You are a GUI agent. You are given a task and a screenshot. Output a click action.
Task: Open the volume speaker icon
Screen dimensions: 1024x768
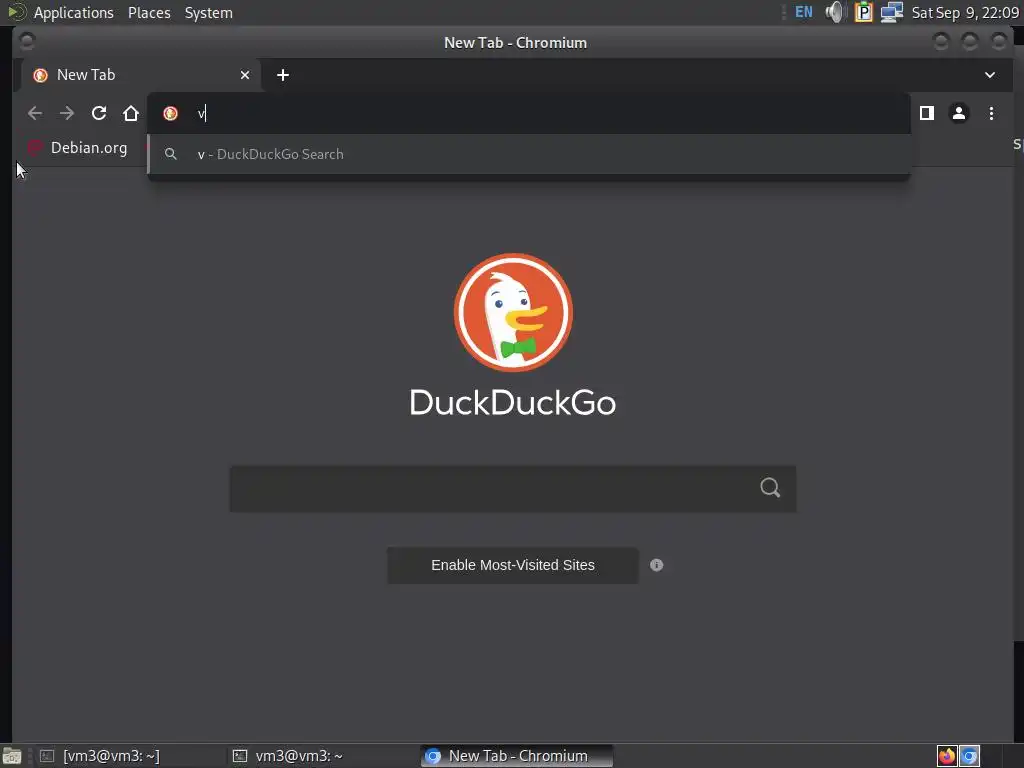pyautogui.click(x=835, y=12)
